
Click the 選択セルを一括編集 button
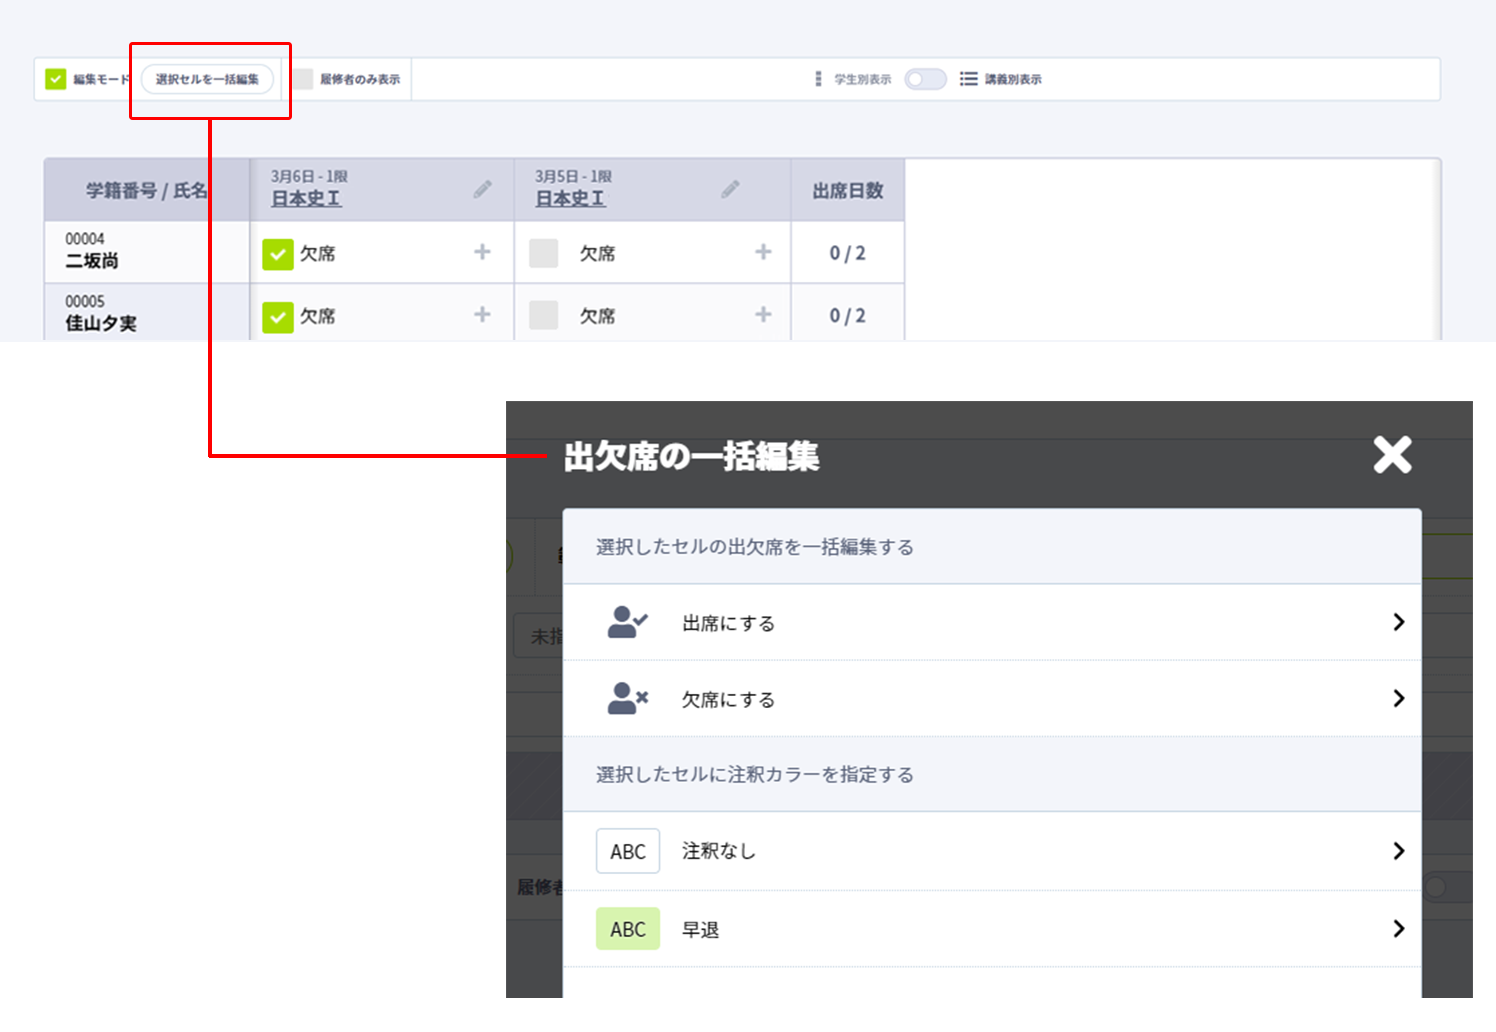207,79
